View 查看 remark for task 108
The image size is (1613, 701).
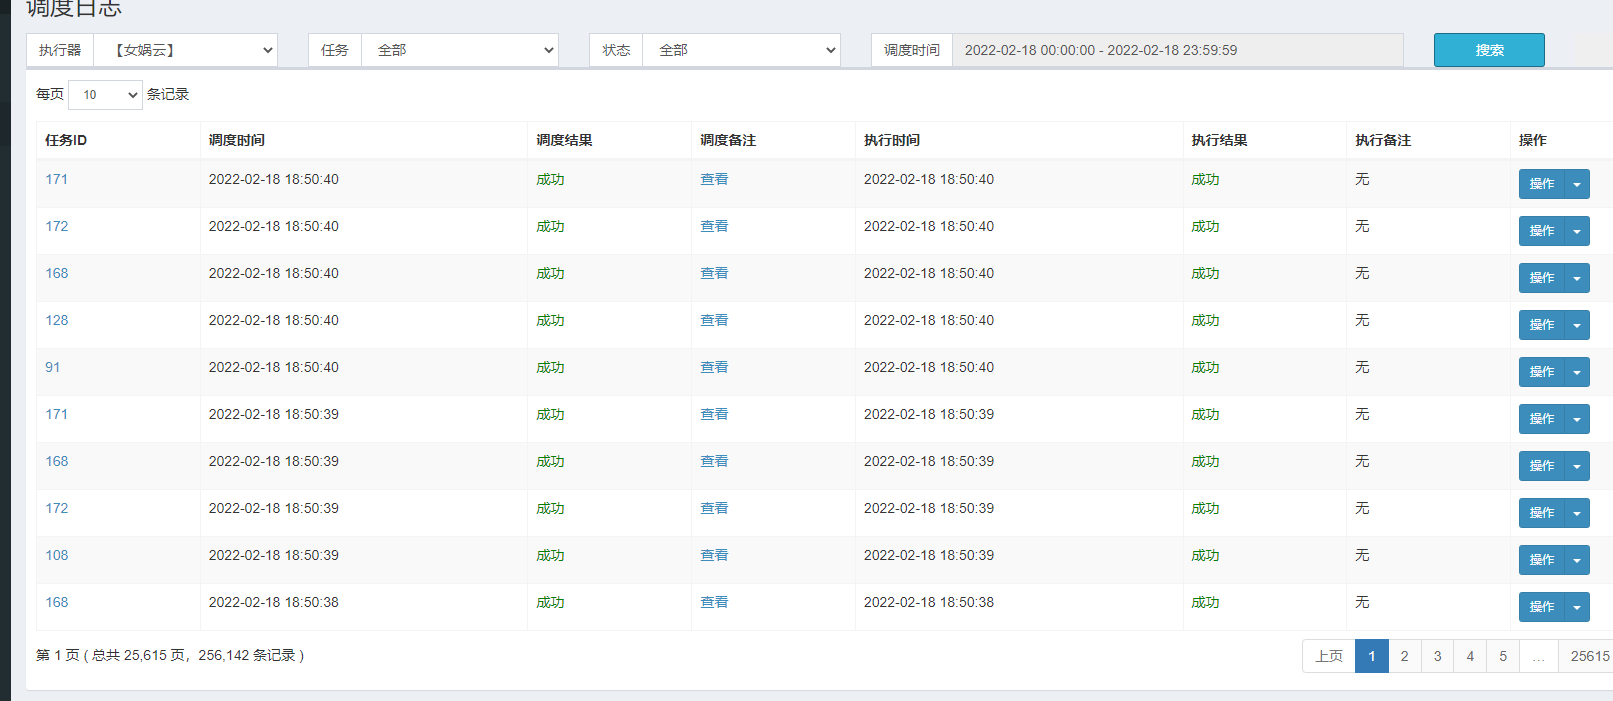click(x=714, y=555)
